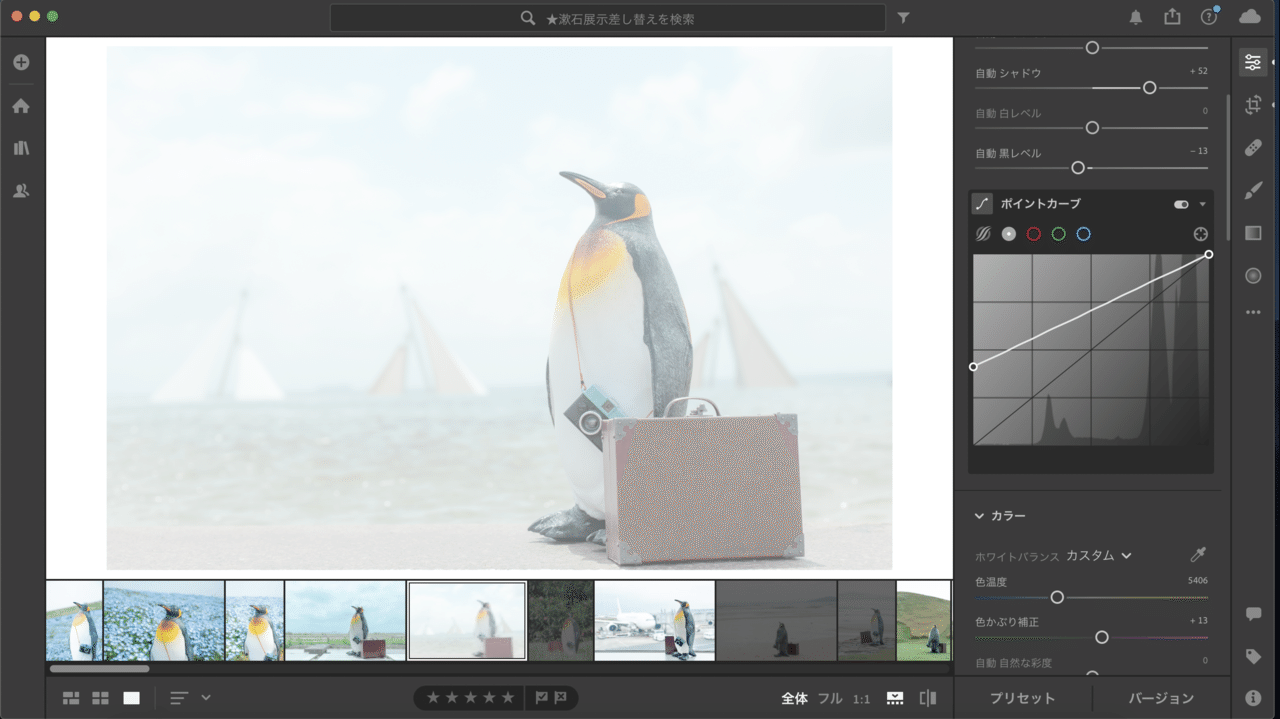
Task: Click the Share export icon
Action: click(x=1172, y=17)
